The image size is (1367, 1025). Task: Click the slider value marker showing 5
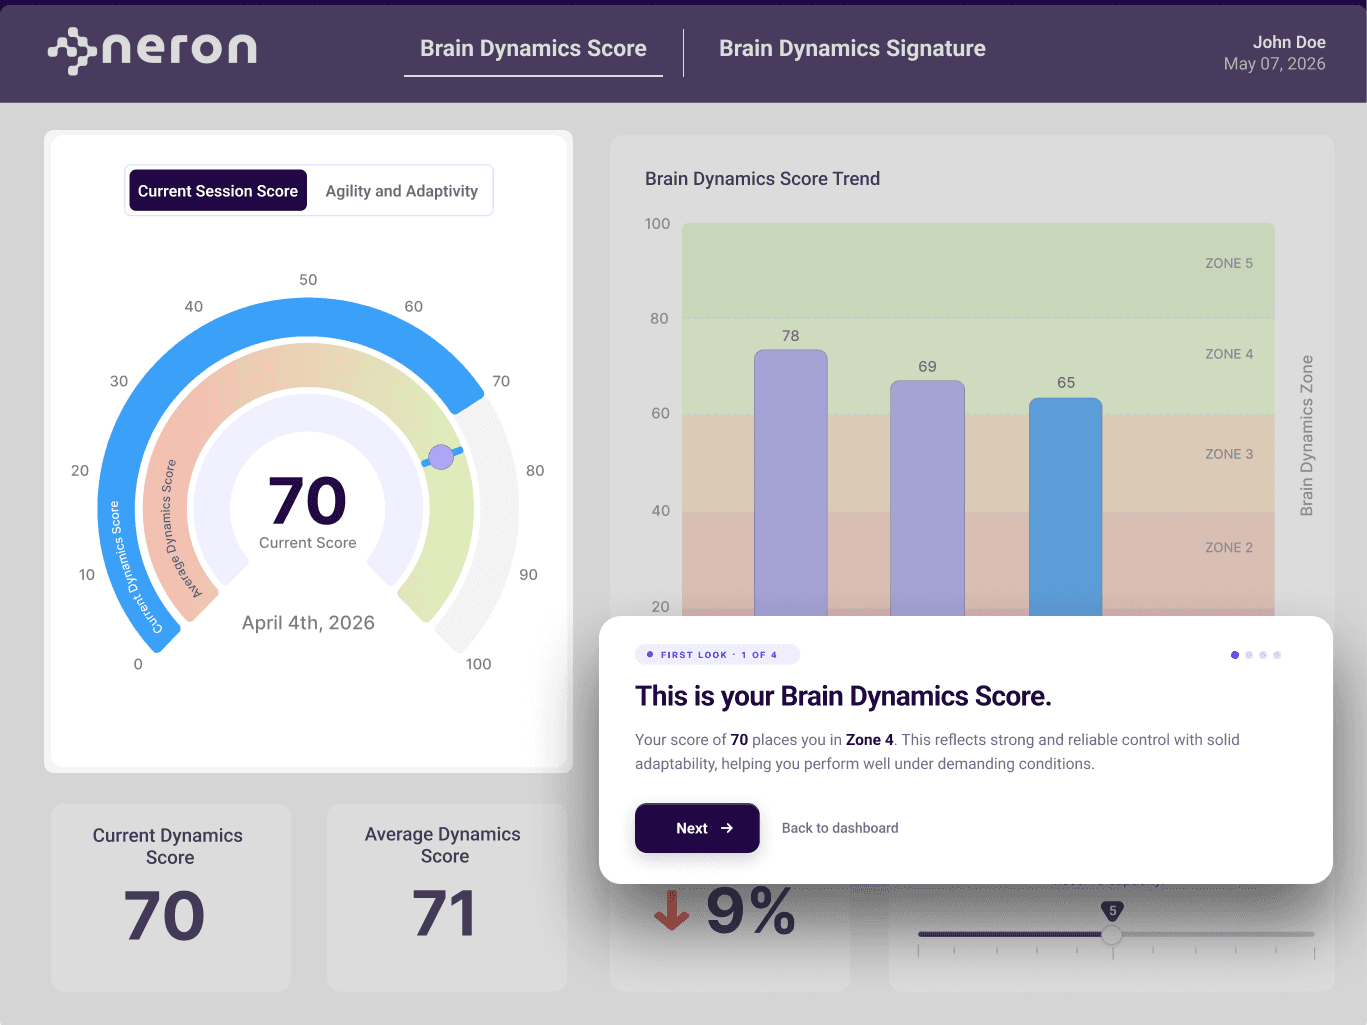point(1112,911)
